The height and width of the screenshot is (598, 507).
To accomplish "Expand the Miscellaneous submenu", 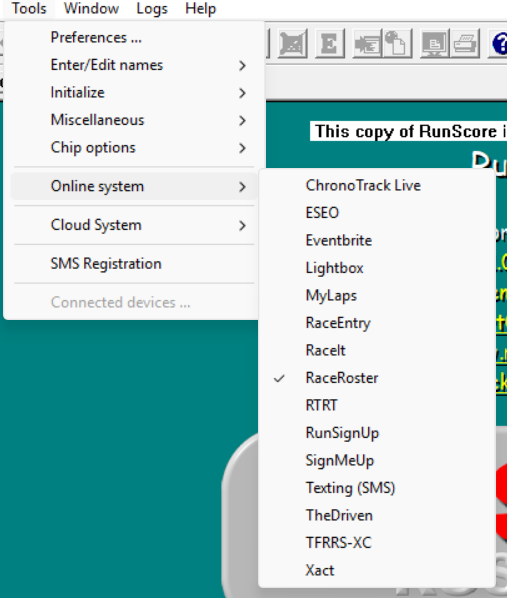I will [134, 120].
